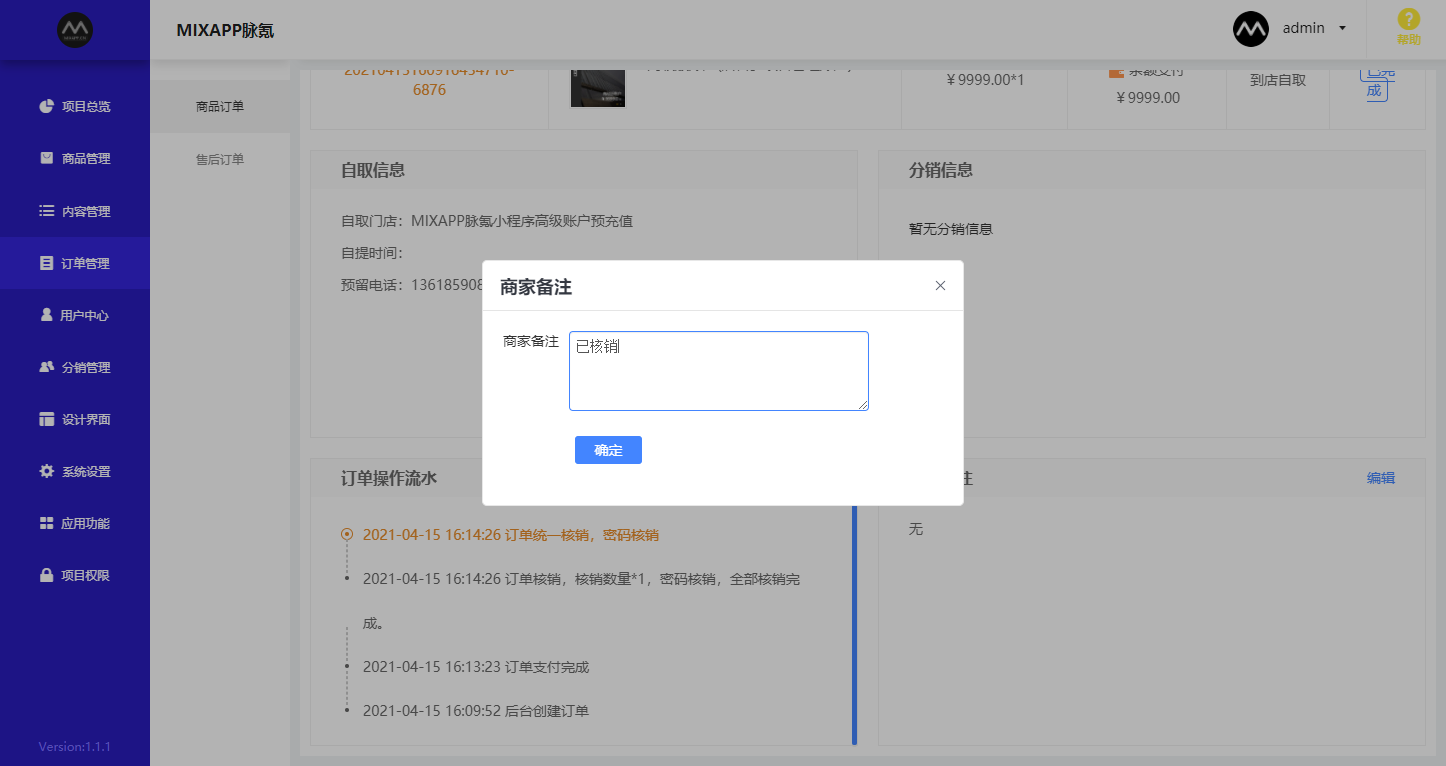Open 分销管理 menu item
Image resolution: width=1446 pixels, height=766 pixels.
75,367
